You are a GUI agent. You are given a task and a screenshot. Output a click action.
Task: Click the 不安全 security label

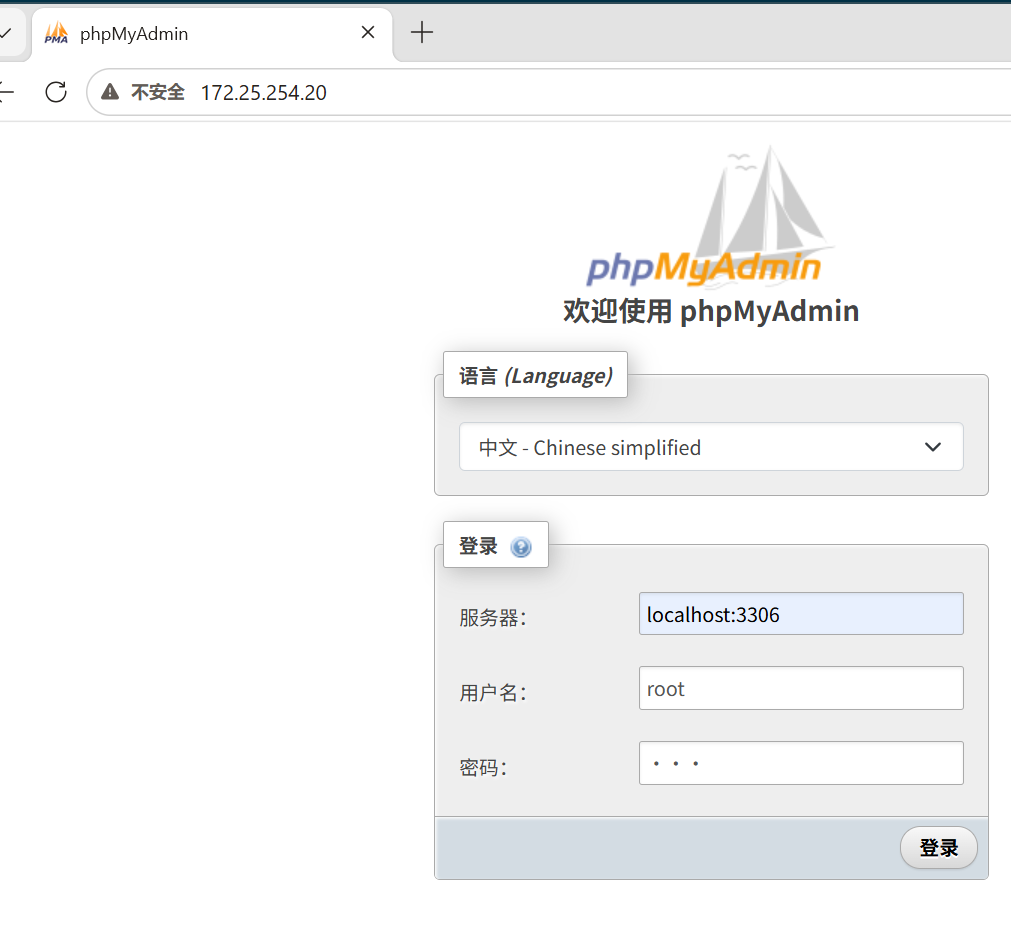point(158,92)
